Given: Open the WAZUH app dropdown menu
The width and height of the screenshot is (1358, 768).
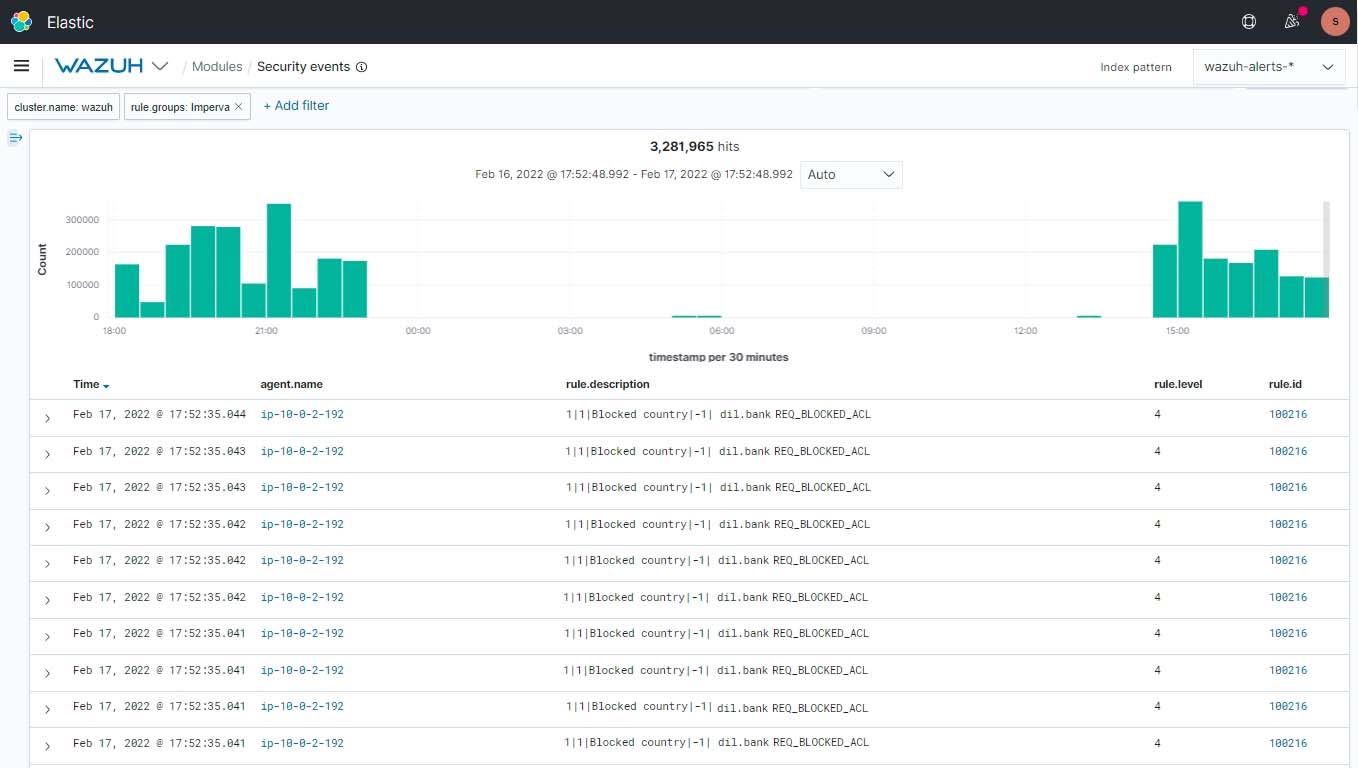Looking at the screenshot, I should tap(112, 66).
